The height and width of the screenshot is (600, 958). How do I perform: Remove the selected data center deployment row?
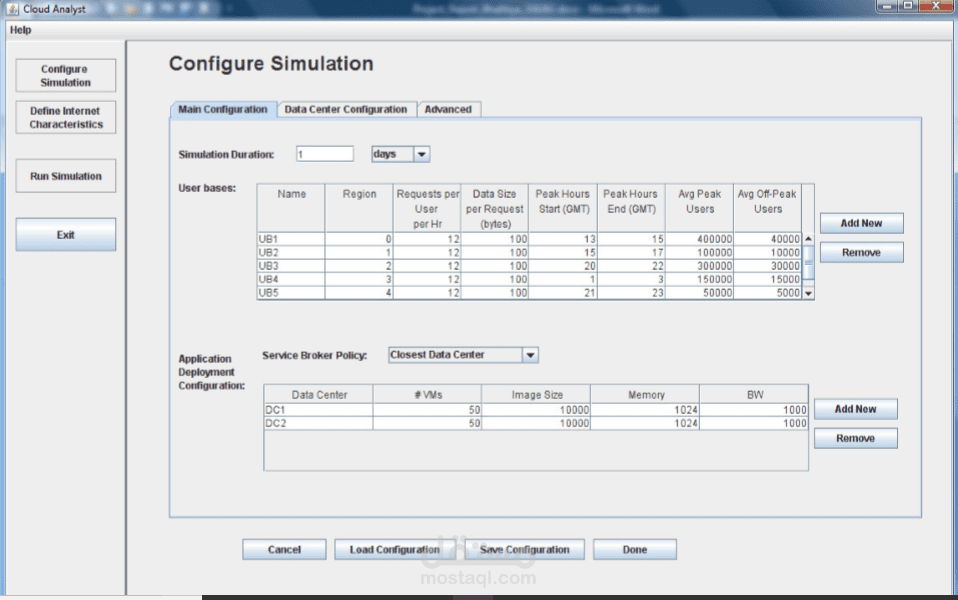pyautogui.click(x=855, y=438)
